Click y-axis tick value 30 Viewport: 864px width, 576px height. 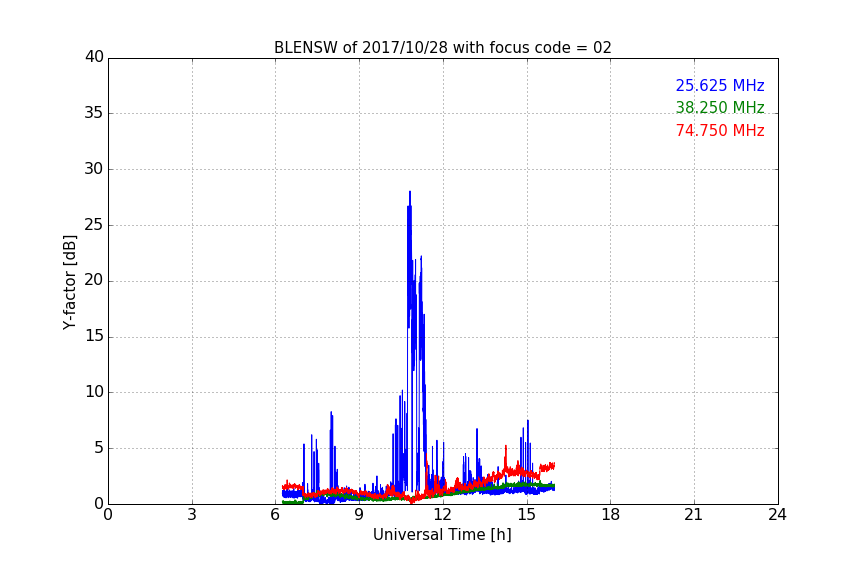(94, 169)
